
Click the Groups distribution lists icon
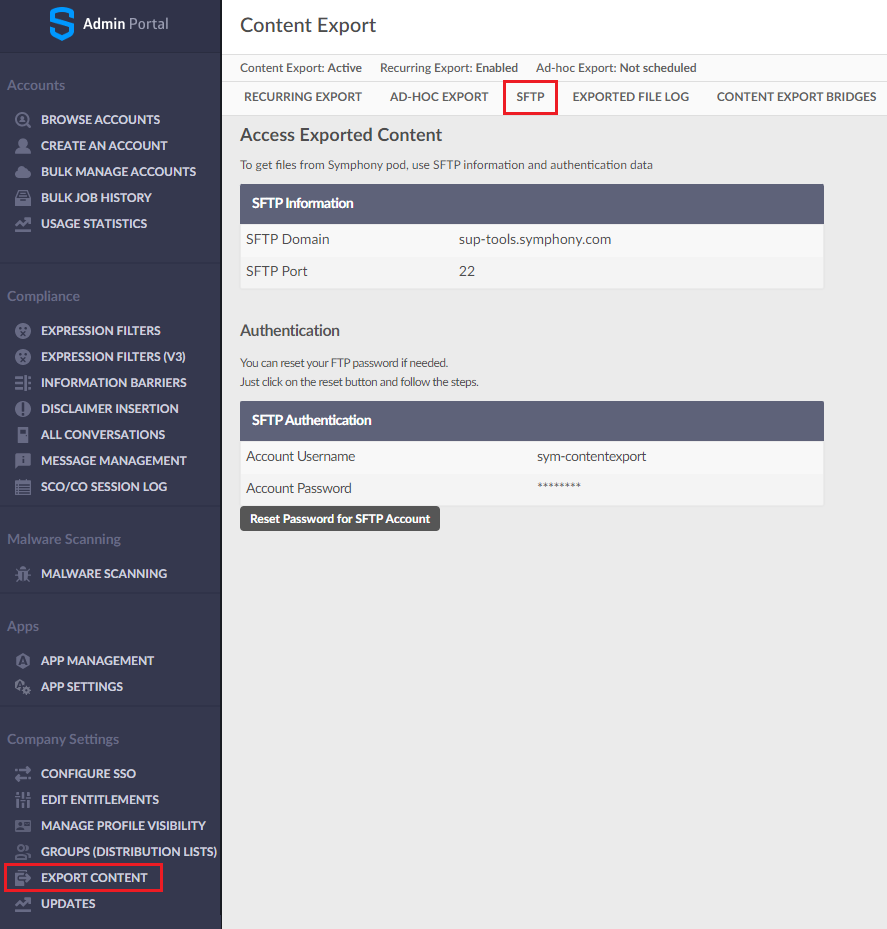click(23, 852)
